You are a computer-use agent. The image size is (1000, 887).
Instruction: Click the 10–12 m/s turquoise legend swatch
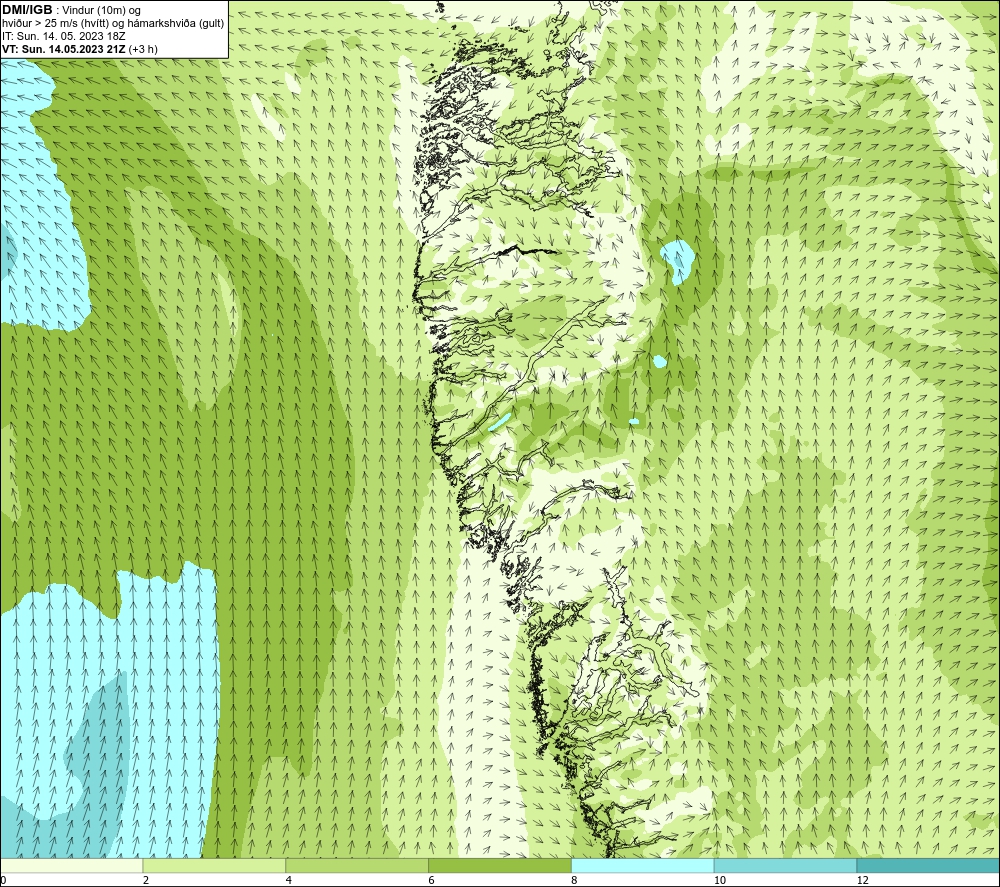[785, 865]
